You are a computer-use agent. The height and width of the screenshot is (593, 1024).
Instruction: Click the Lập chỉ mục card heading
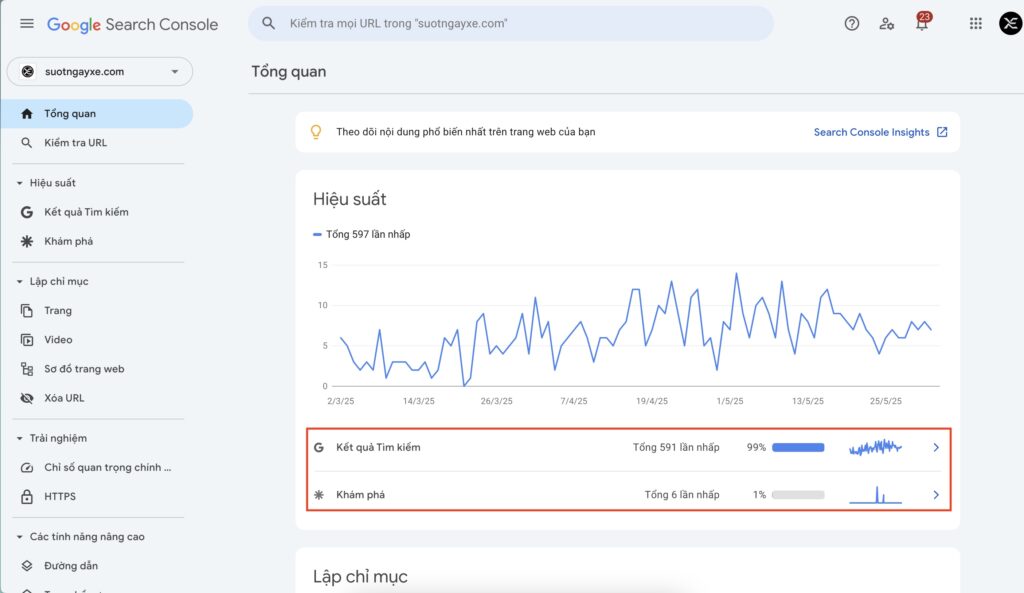pyautogui.click(x=360, y=577)
